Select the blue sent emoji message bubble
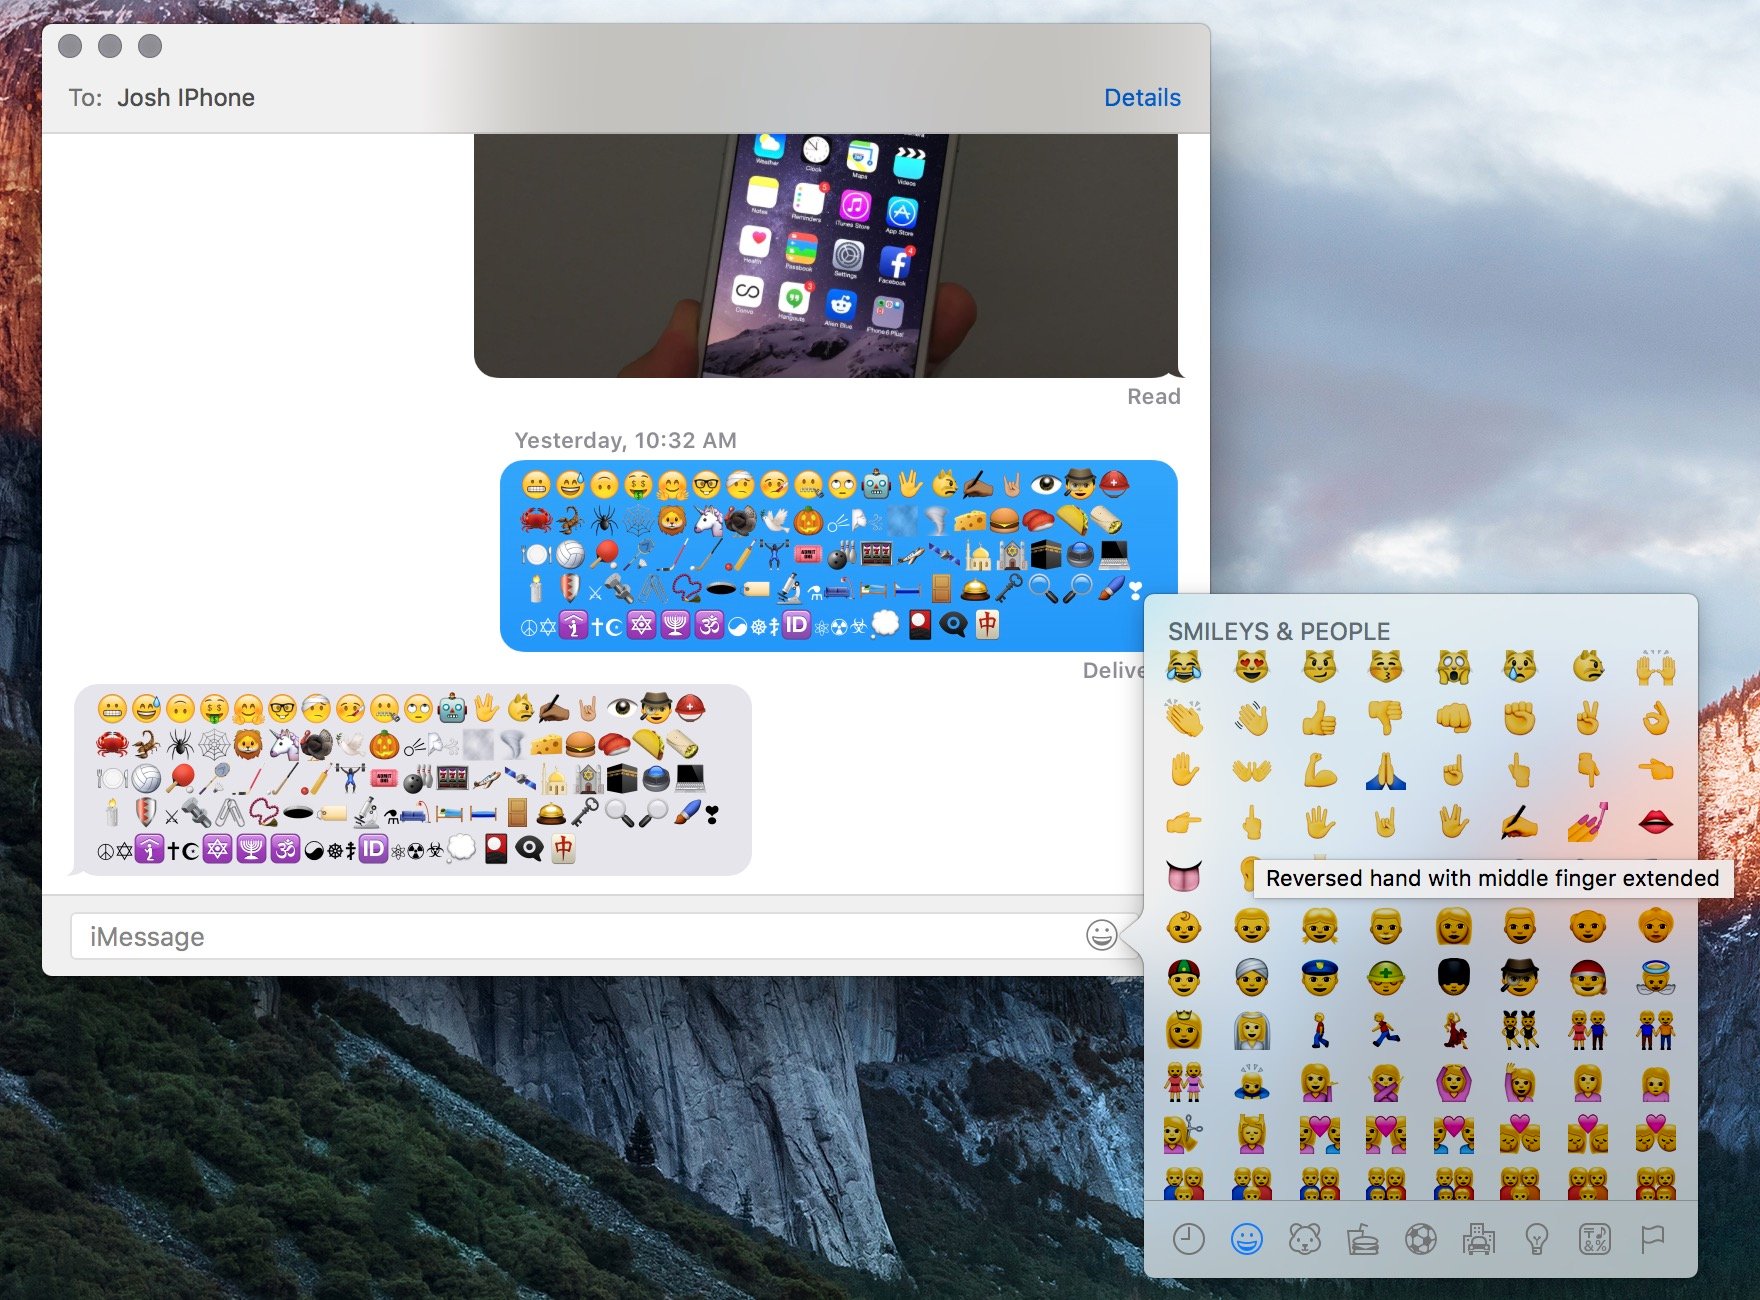1760x1300 pixels. click(838, 556)
